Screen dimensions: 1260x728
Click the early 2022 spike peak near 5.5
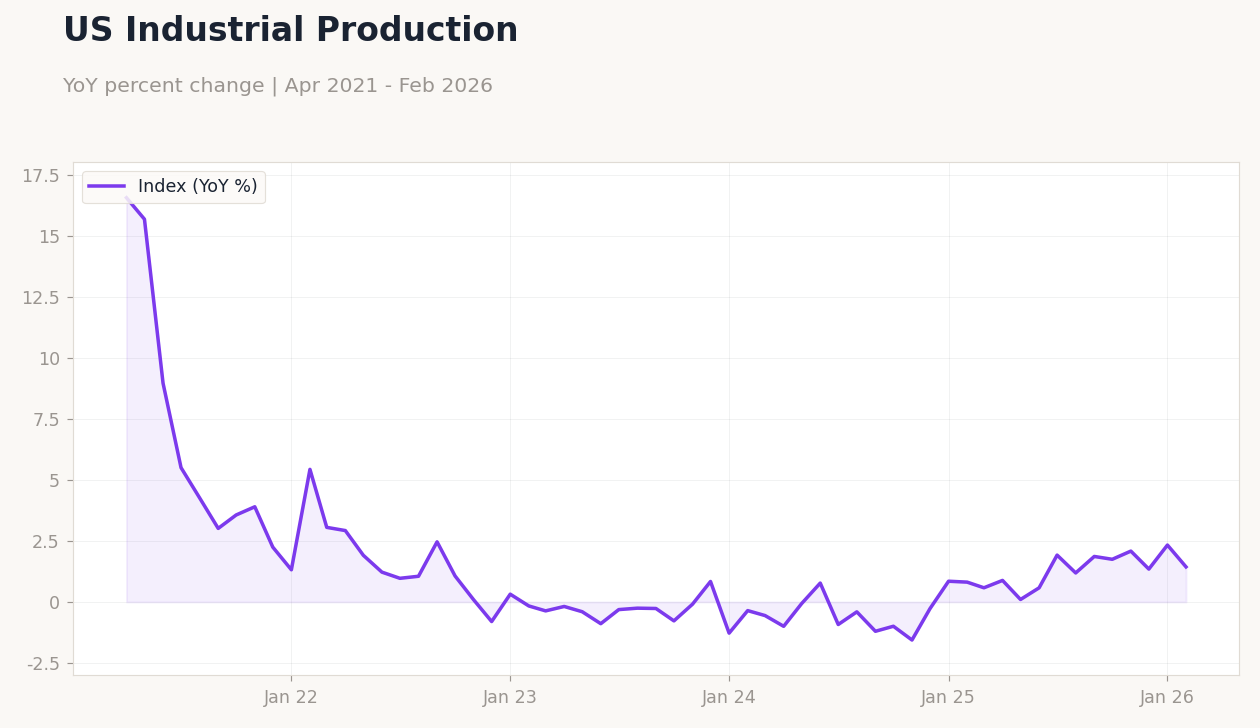coord(310,469)
